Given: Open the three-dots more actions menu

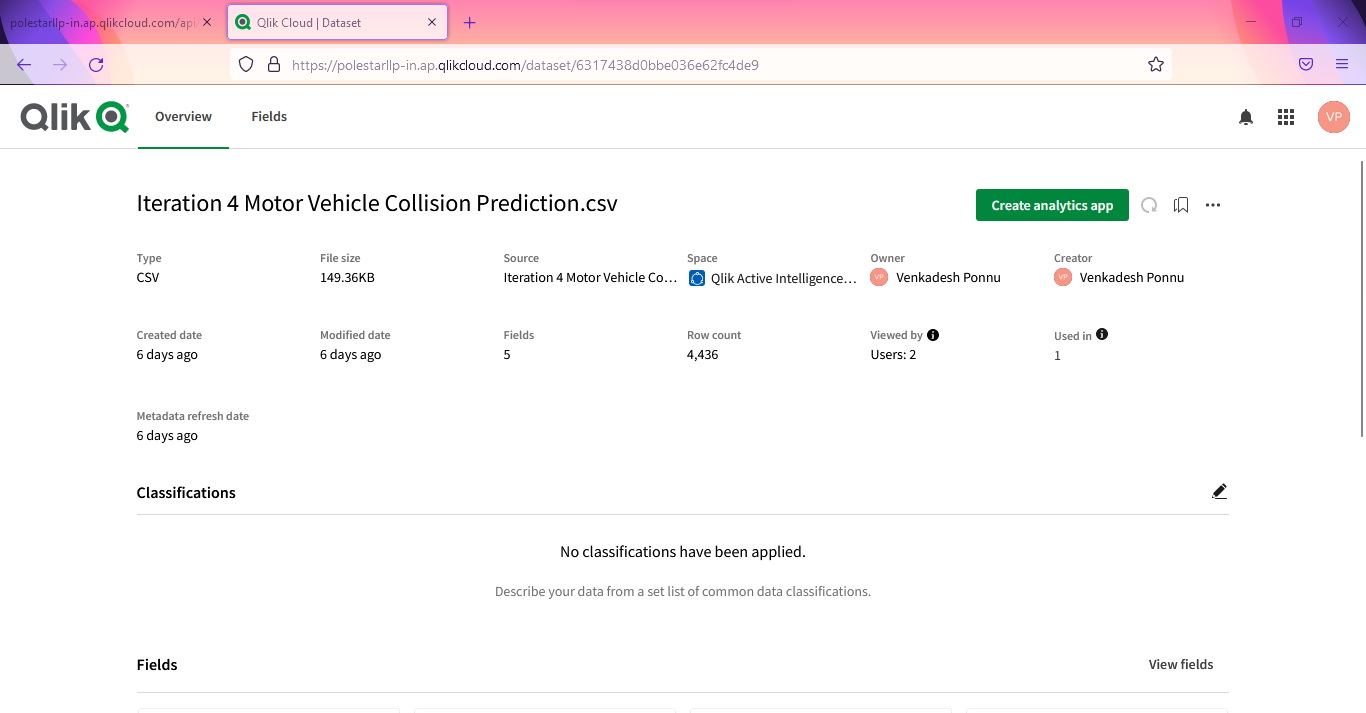Looking at the screenshot, I should [1213, 205].
